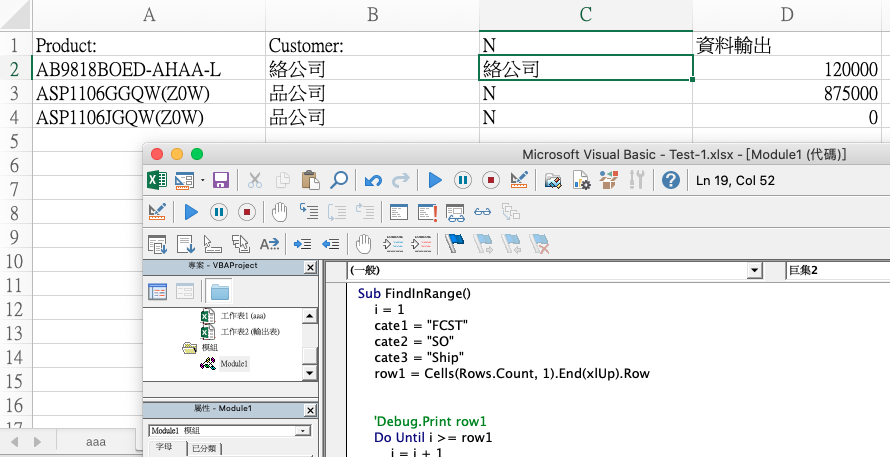Switch to the 已分類 properties tab

[x=204, y=448]
